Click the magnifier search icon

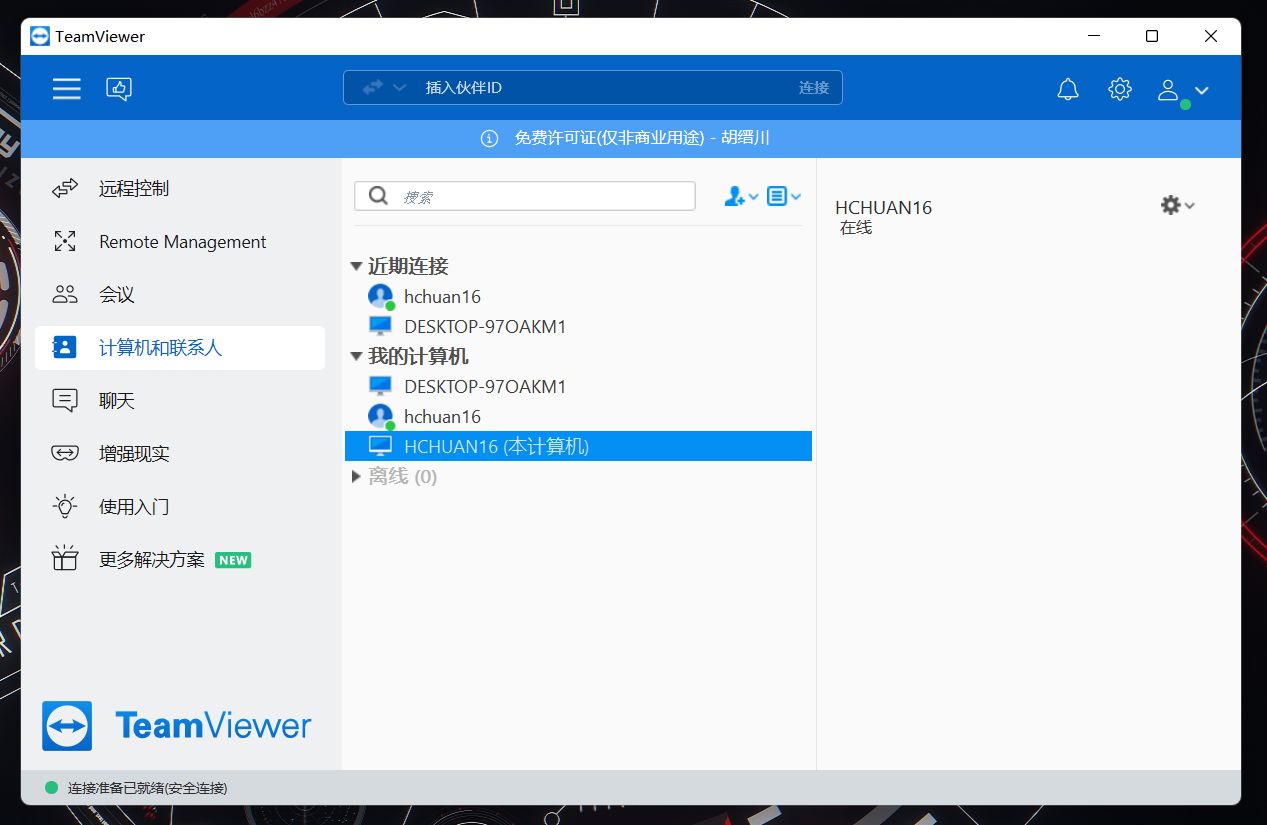click(x=378, y=196)
